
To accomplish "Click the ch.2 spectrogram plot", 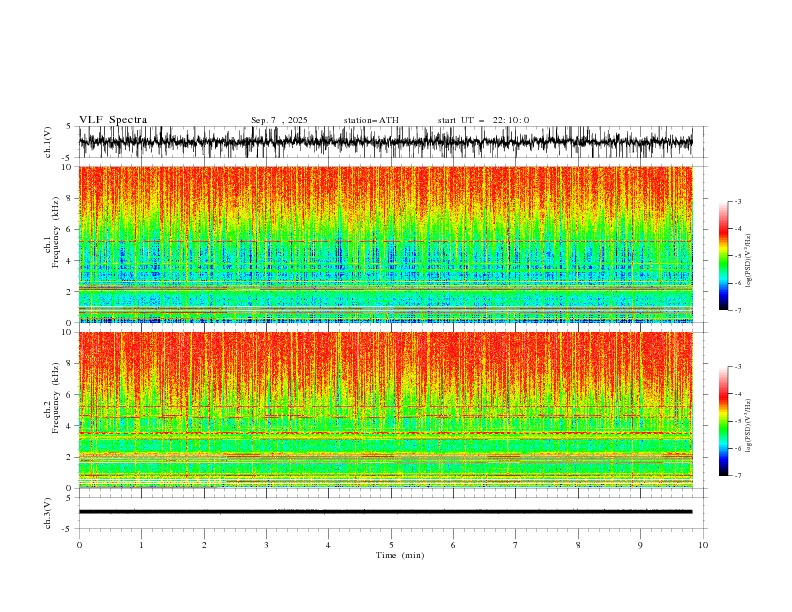I will pyautogui.click(x=386, y=410).
